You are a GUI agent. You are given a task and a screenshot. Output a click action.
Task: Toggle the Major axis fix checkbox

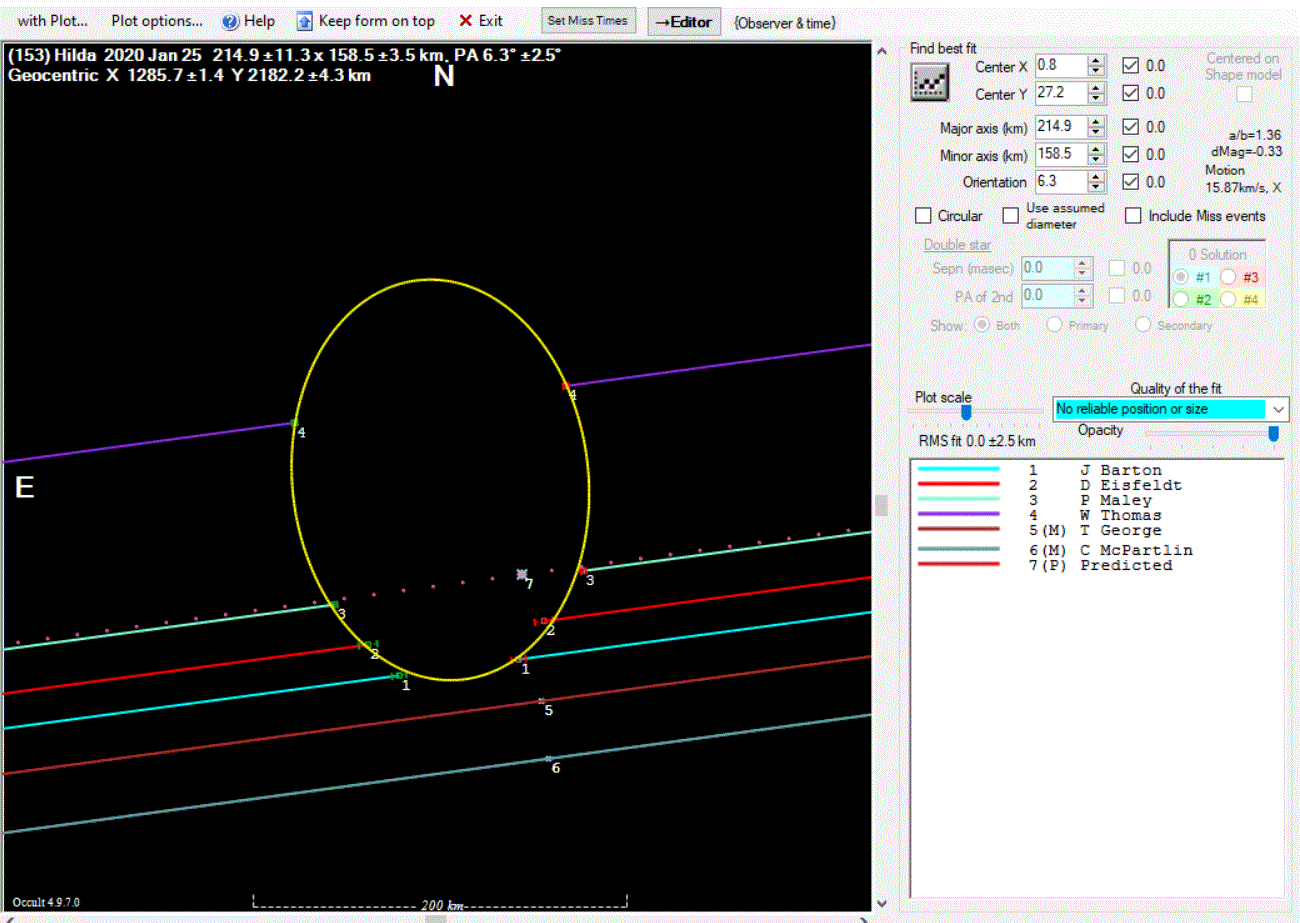click(1130, 127)
